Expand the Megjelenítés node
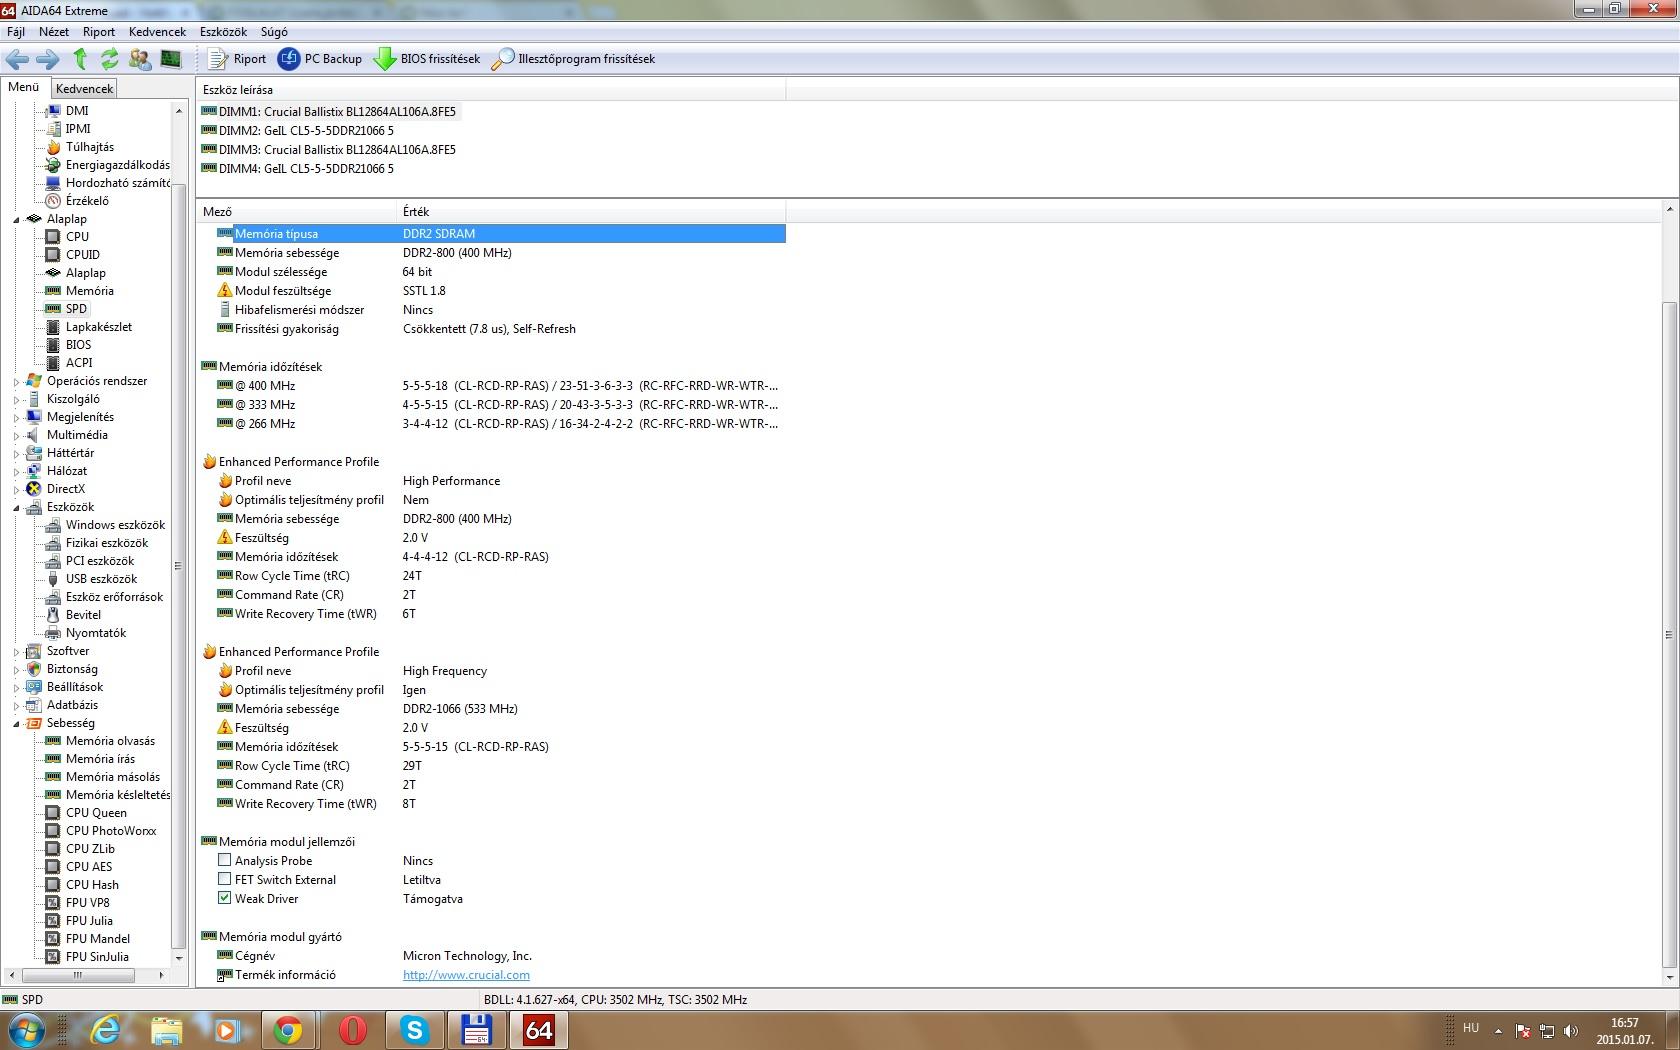1680x1050 pixels. (16, 417)
